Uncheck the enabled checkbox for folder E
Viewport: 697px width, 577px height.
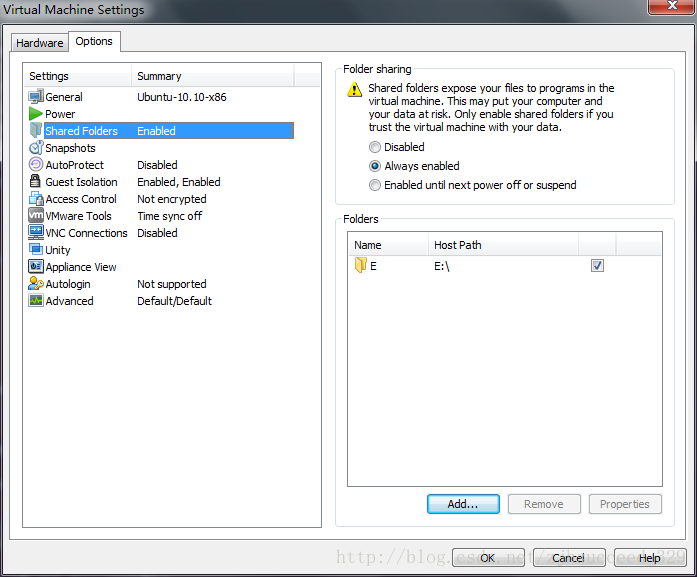597,266
